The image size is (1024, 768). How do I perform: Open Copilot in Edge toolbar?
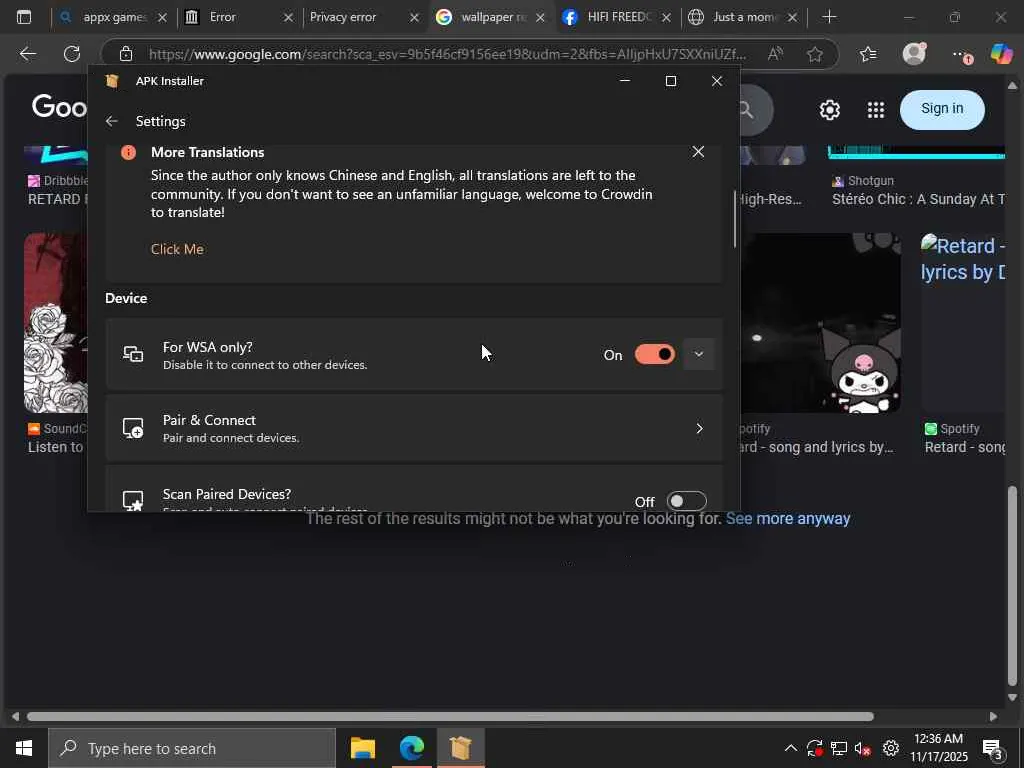[x=1001, y=54]
